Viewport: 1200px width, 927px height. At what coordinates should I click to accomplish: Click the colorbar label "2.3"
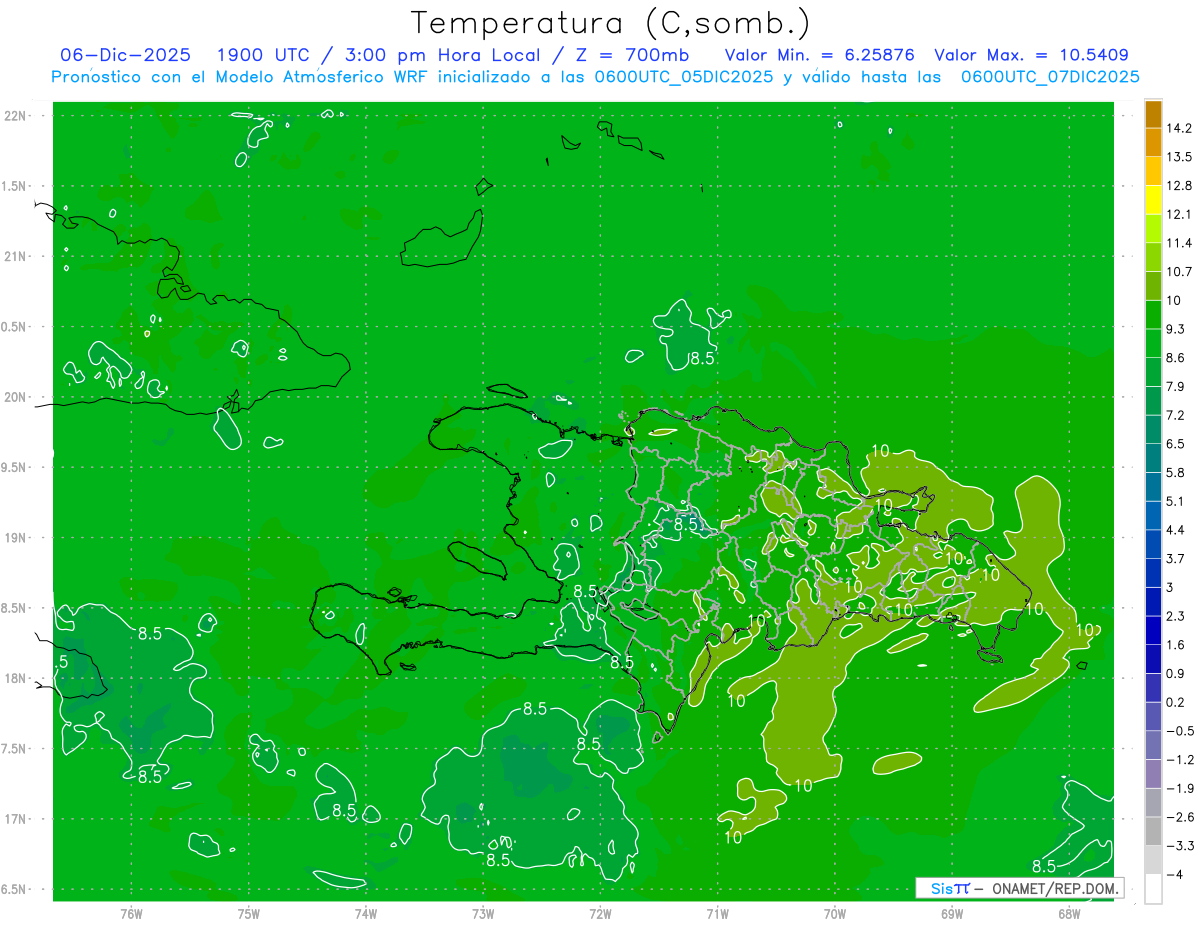[x=1175, y=616]
